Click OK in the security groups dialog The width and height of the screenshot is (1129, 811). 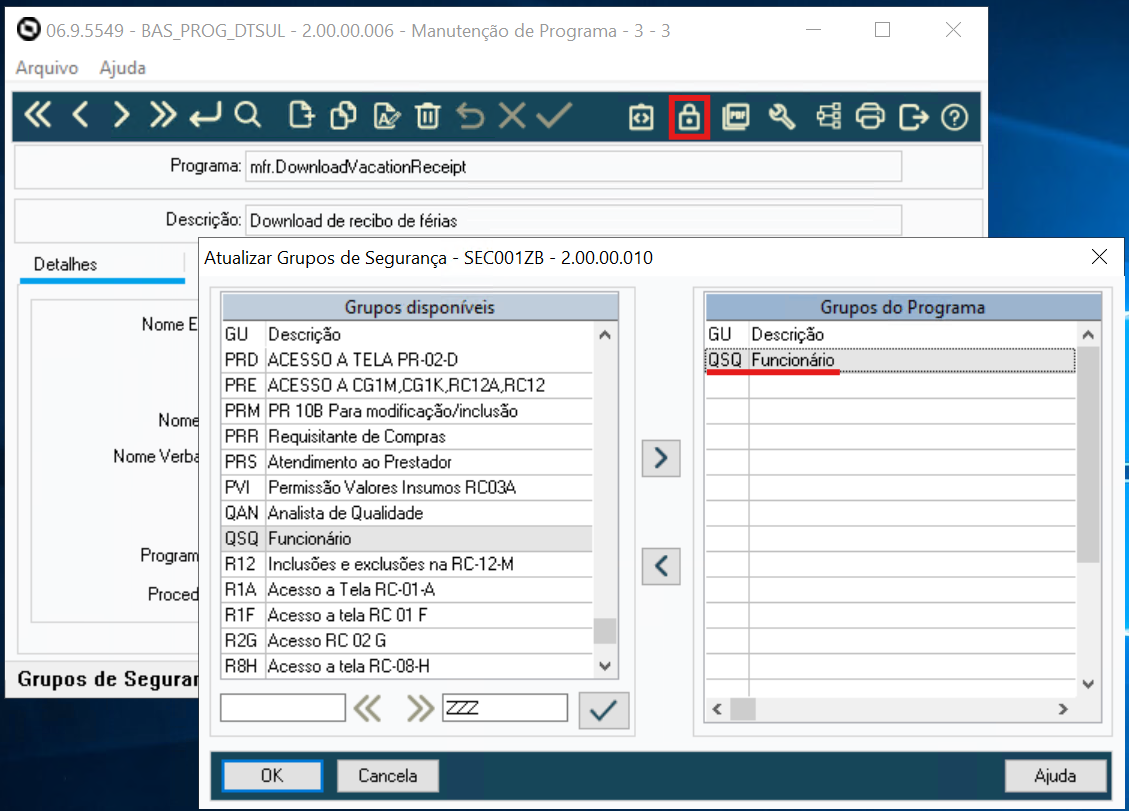tap(272, 776)
